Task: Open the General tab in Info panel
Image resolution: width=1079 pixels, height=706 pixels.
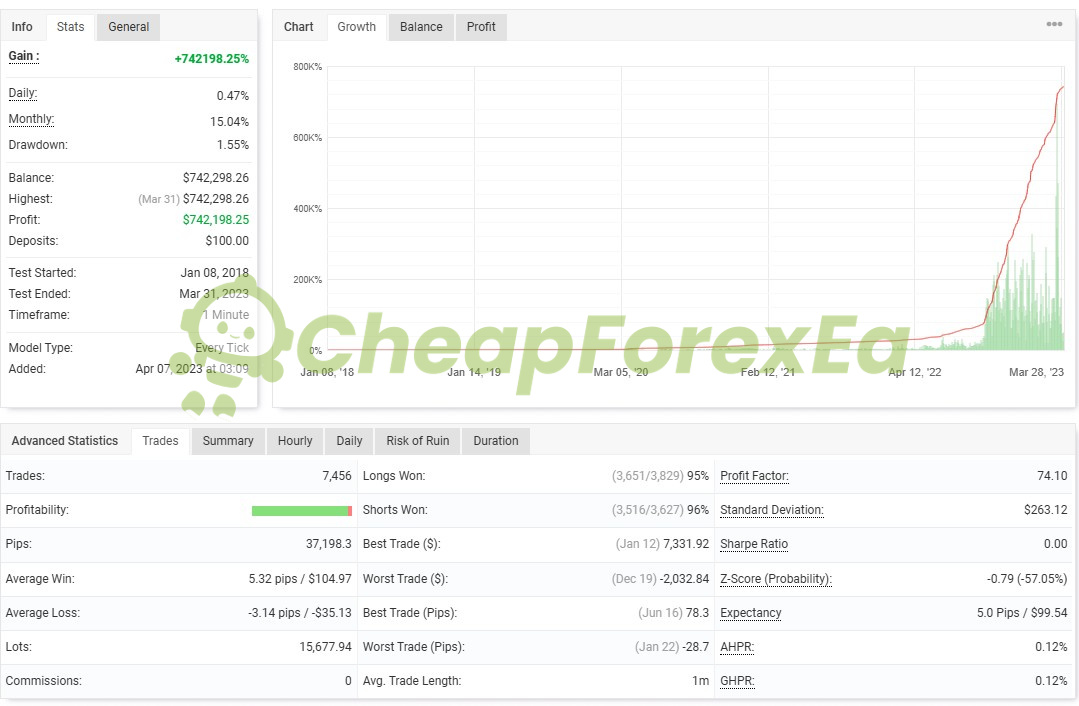Action: click(128, 27)
